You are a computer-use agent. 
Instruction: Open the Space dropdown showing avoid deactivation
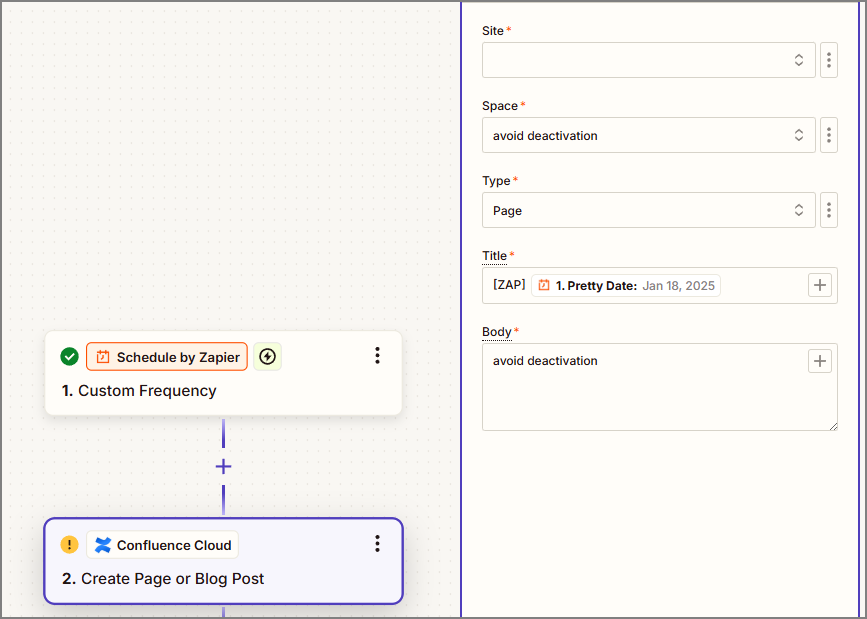point(649,135)
